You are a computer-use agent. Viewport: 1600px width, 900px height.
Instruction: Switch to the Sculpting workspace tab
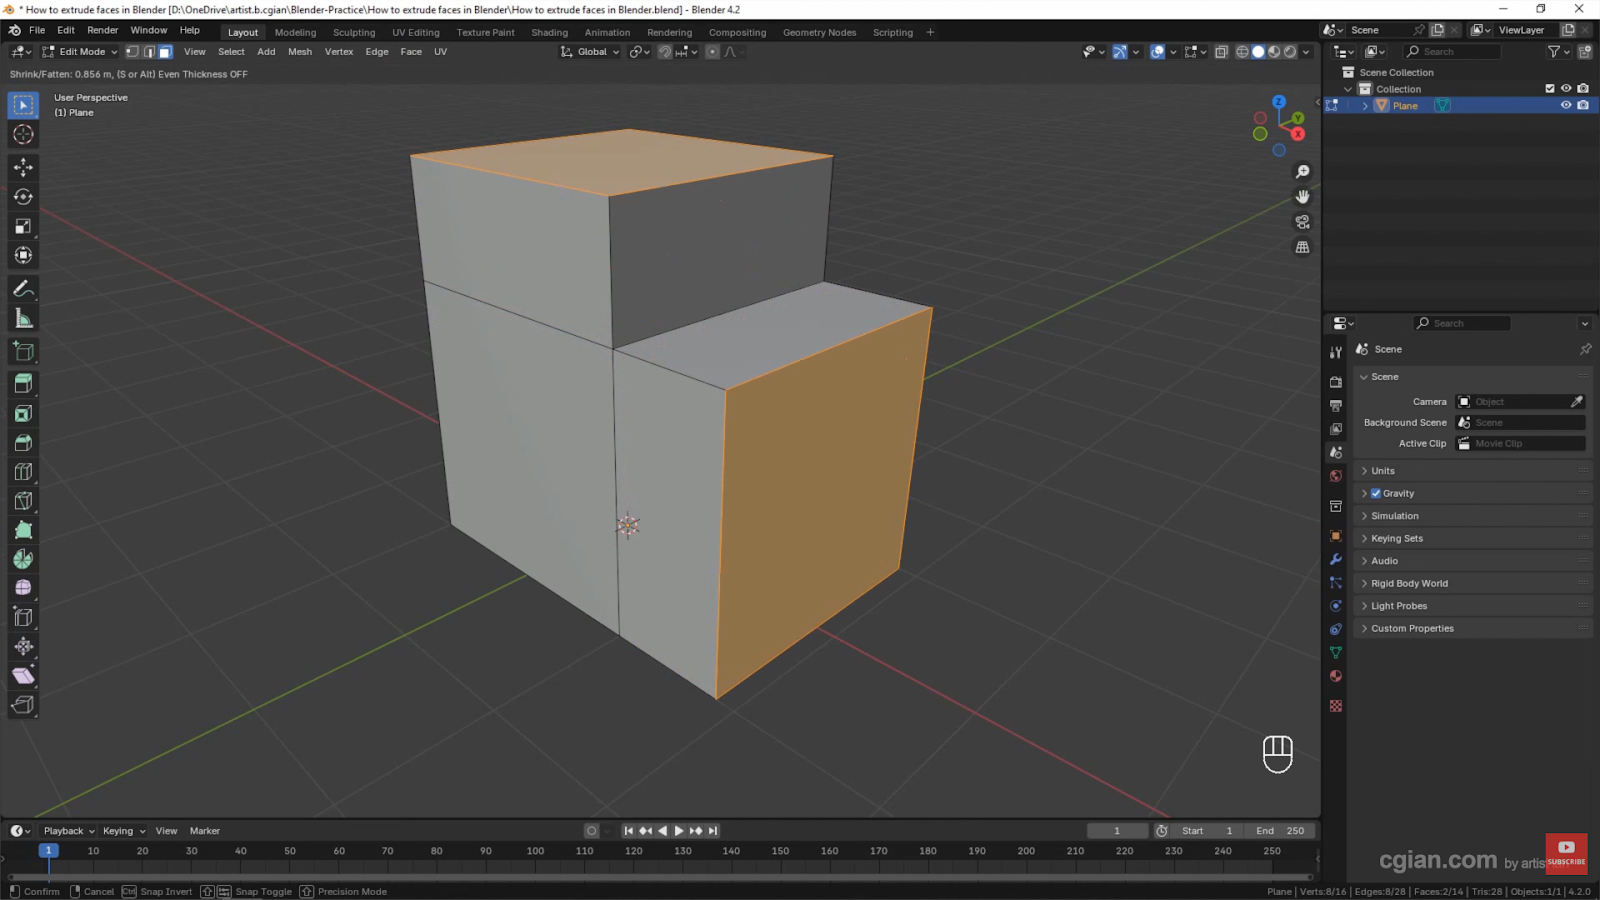pyautogui.click(x=354, y=32)
